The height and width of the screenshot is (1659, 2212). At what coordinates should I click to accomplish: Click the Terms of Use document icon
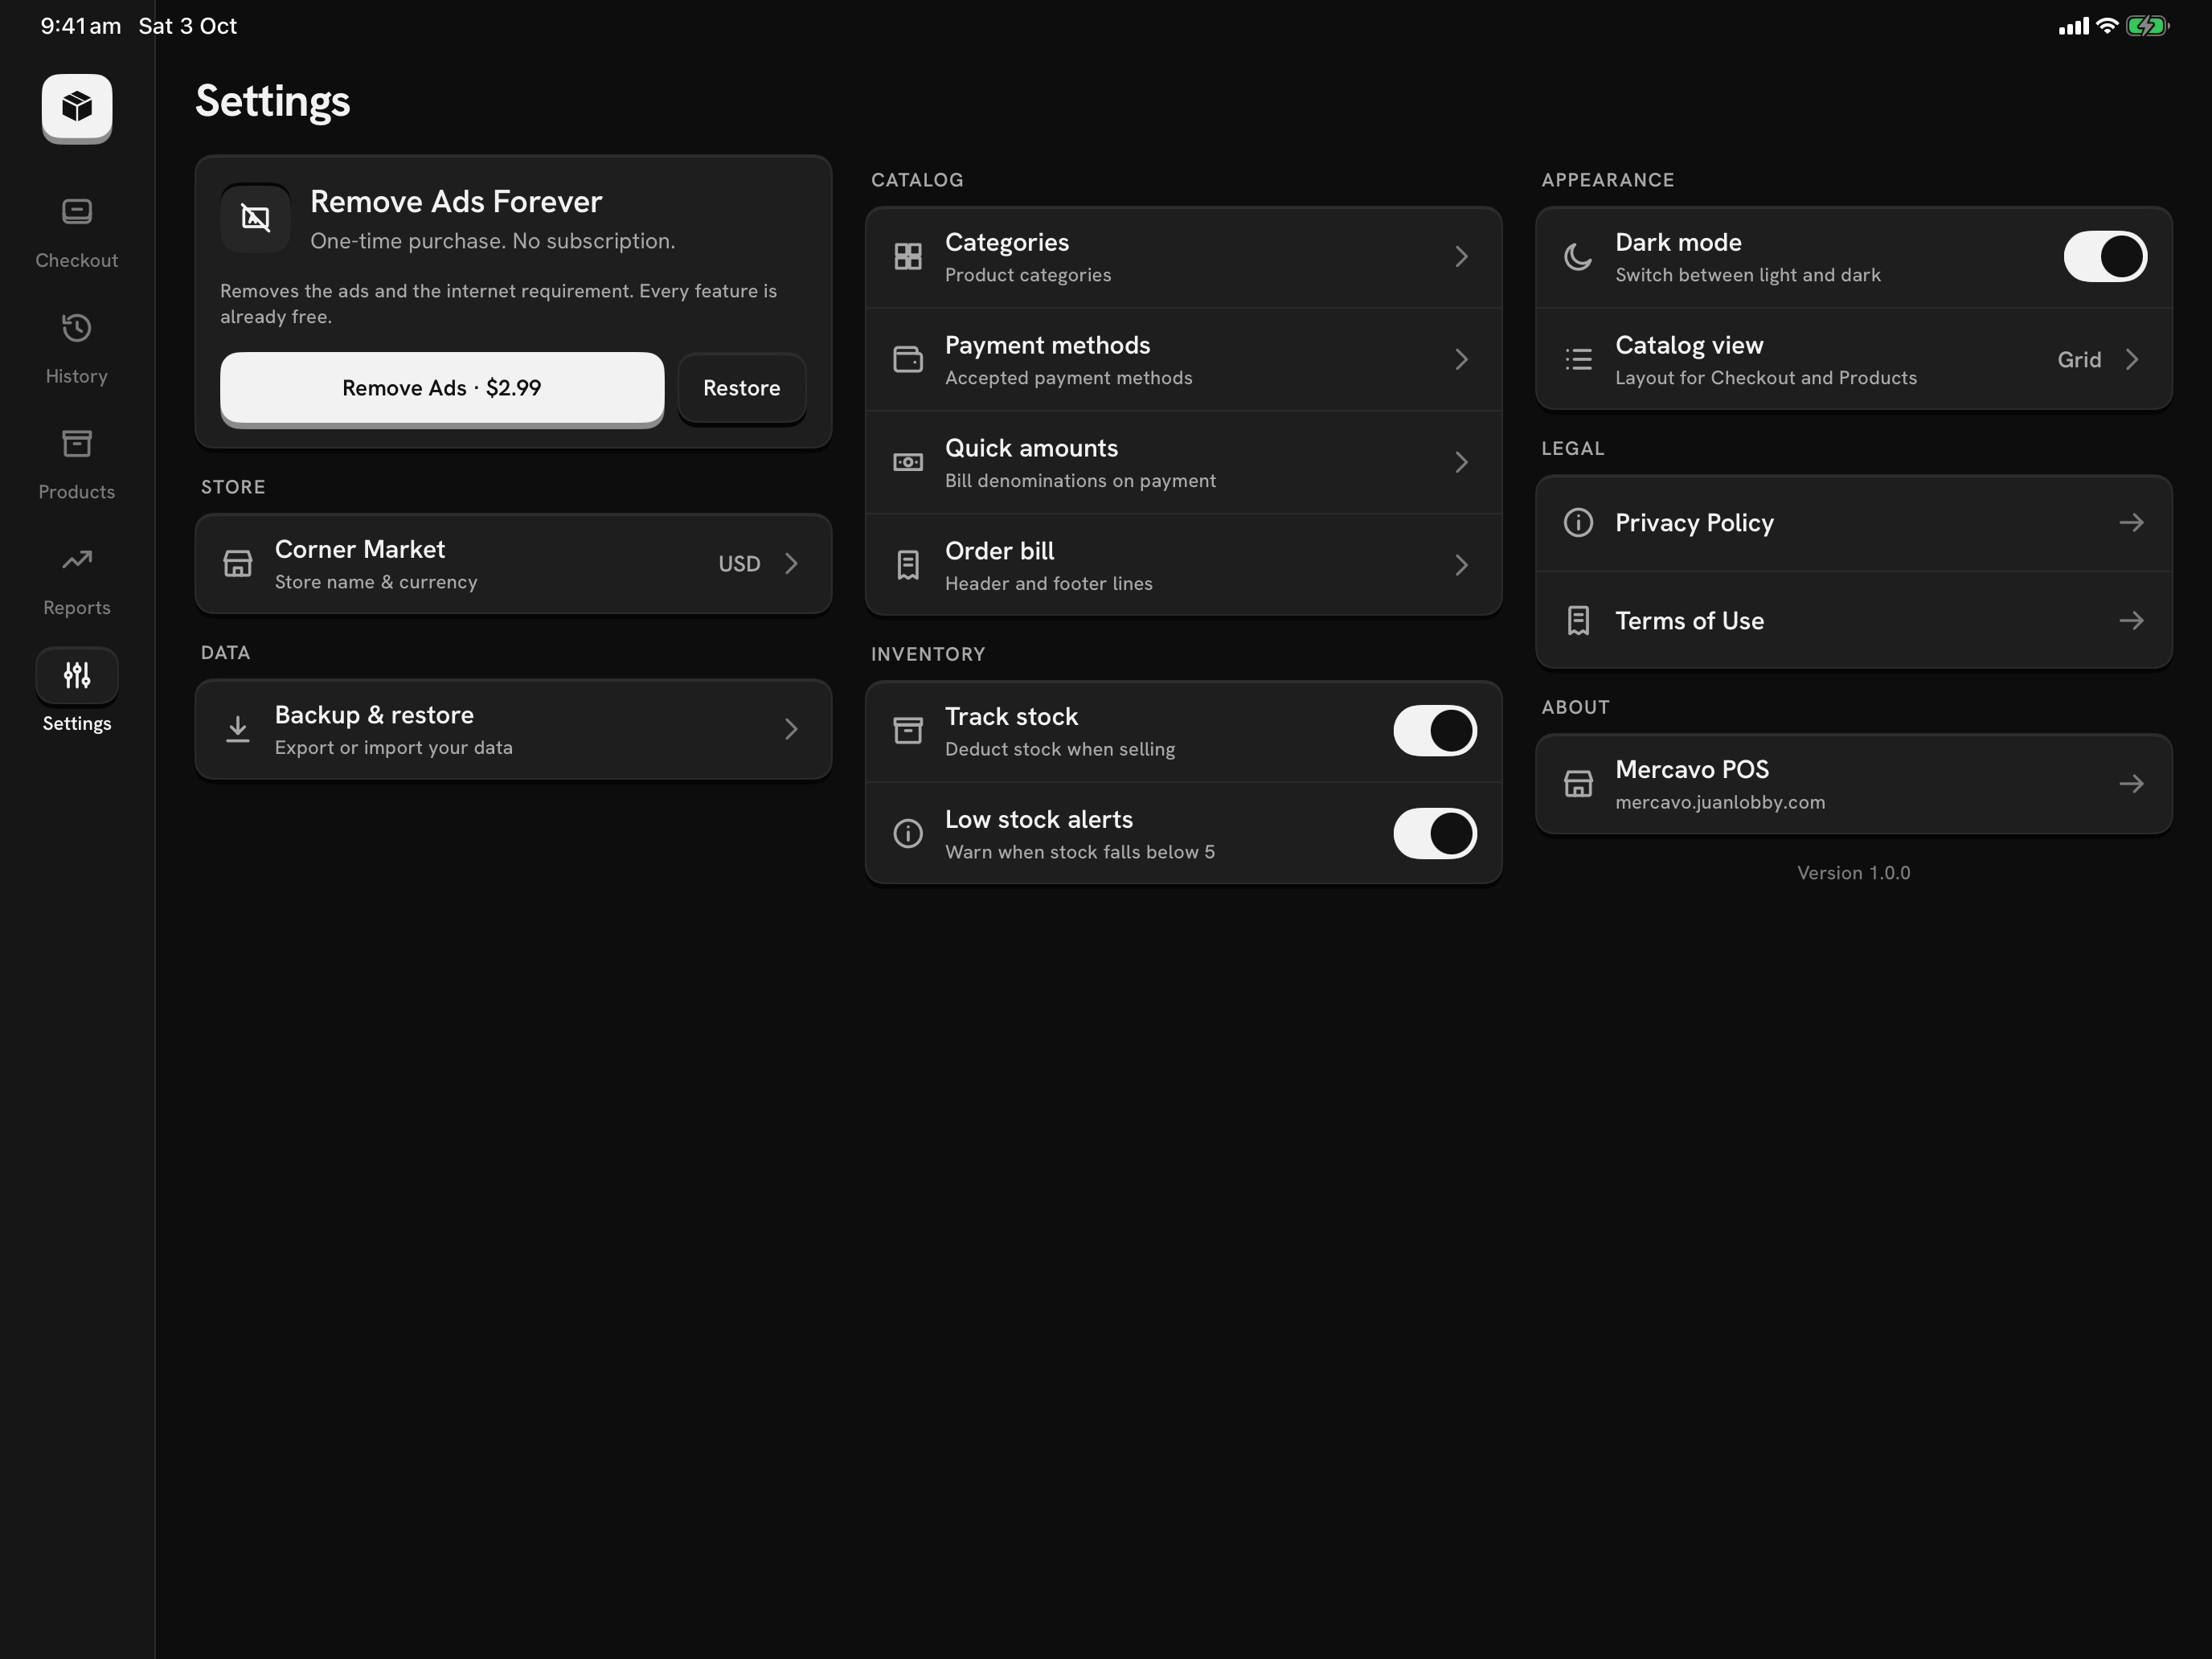pos(1578,621)
